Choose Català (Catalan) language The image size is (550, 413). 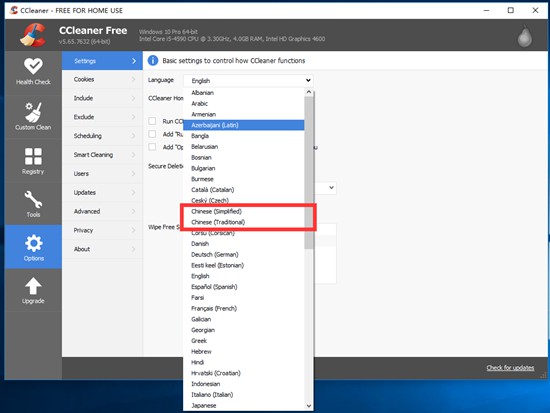243,190
